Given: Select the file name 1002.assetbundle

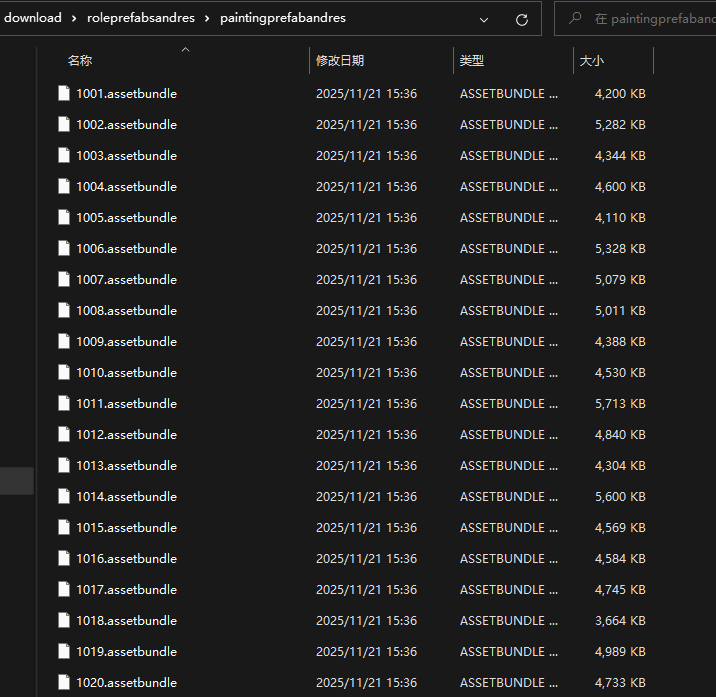Looking at the screenshot, I should (126, 125).
